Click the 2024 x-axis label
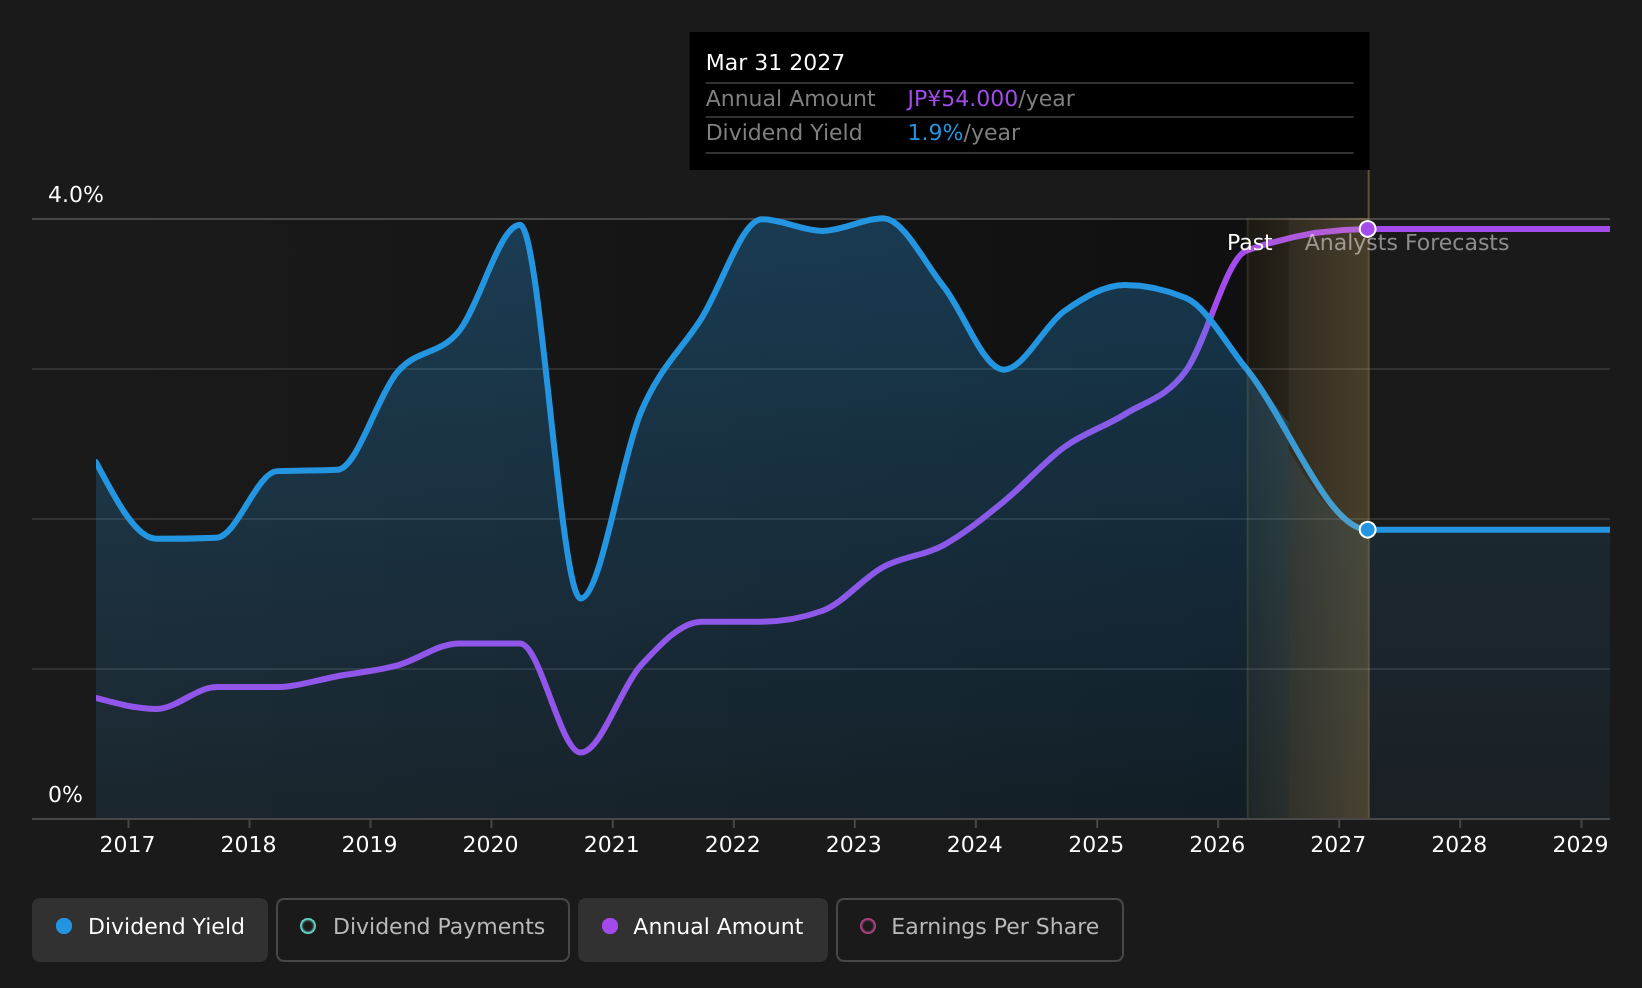The width and height of the screenshot is (1642, 988). tap(974, 845)
